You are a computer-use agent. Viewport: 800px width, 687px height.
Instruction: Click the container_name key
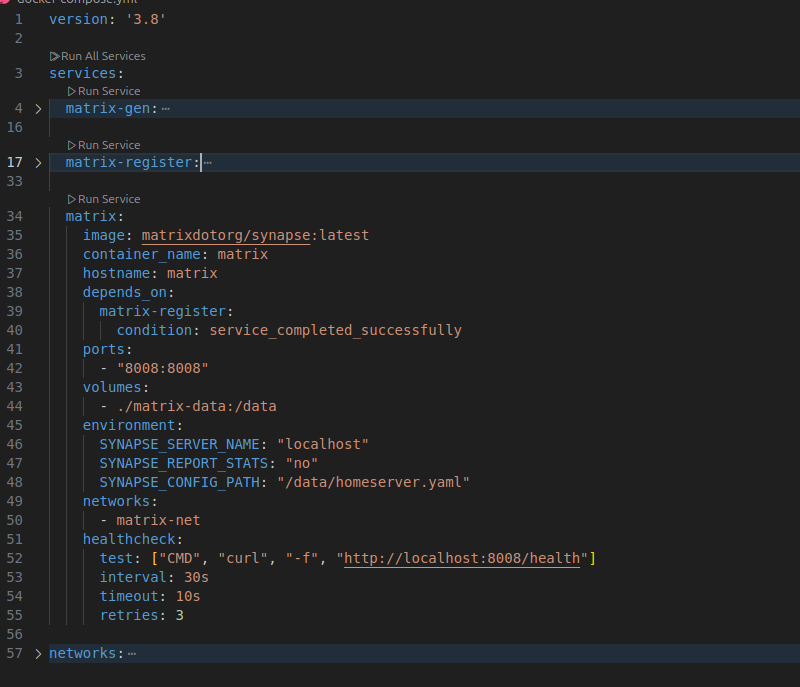(142, 255)
